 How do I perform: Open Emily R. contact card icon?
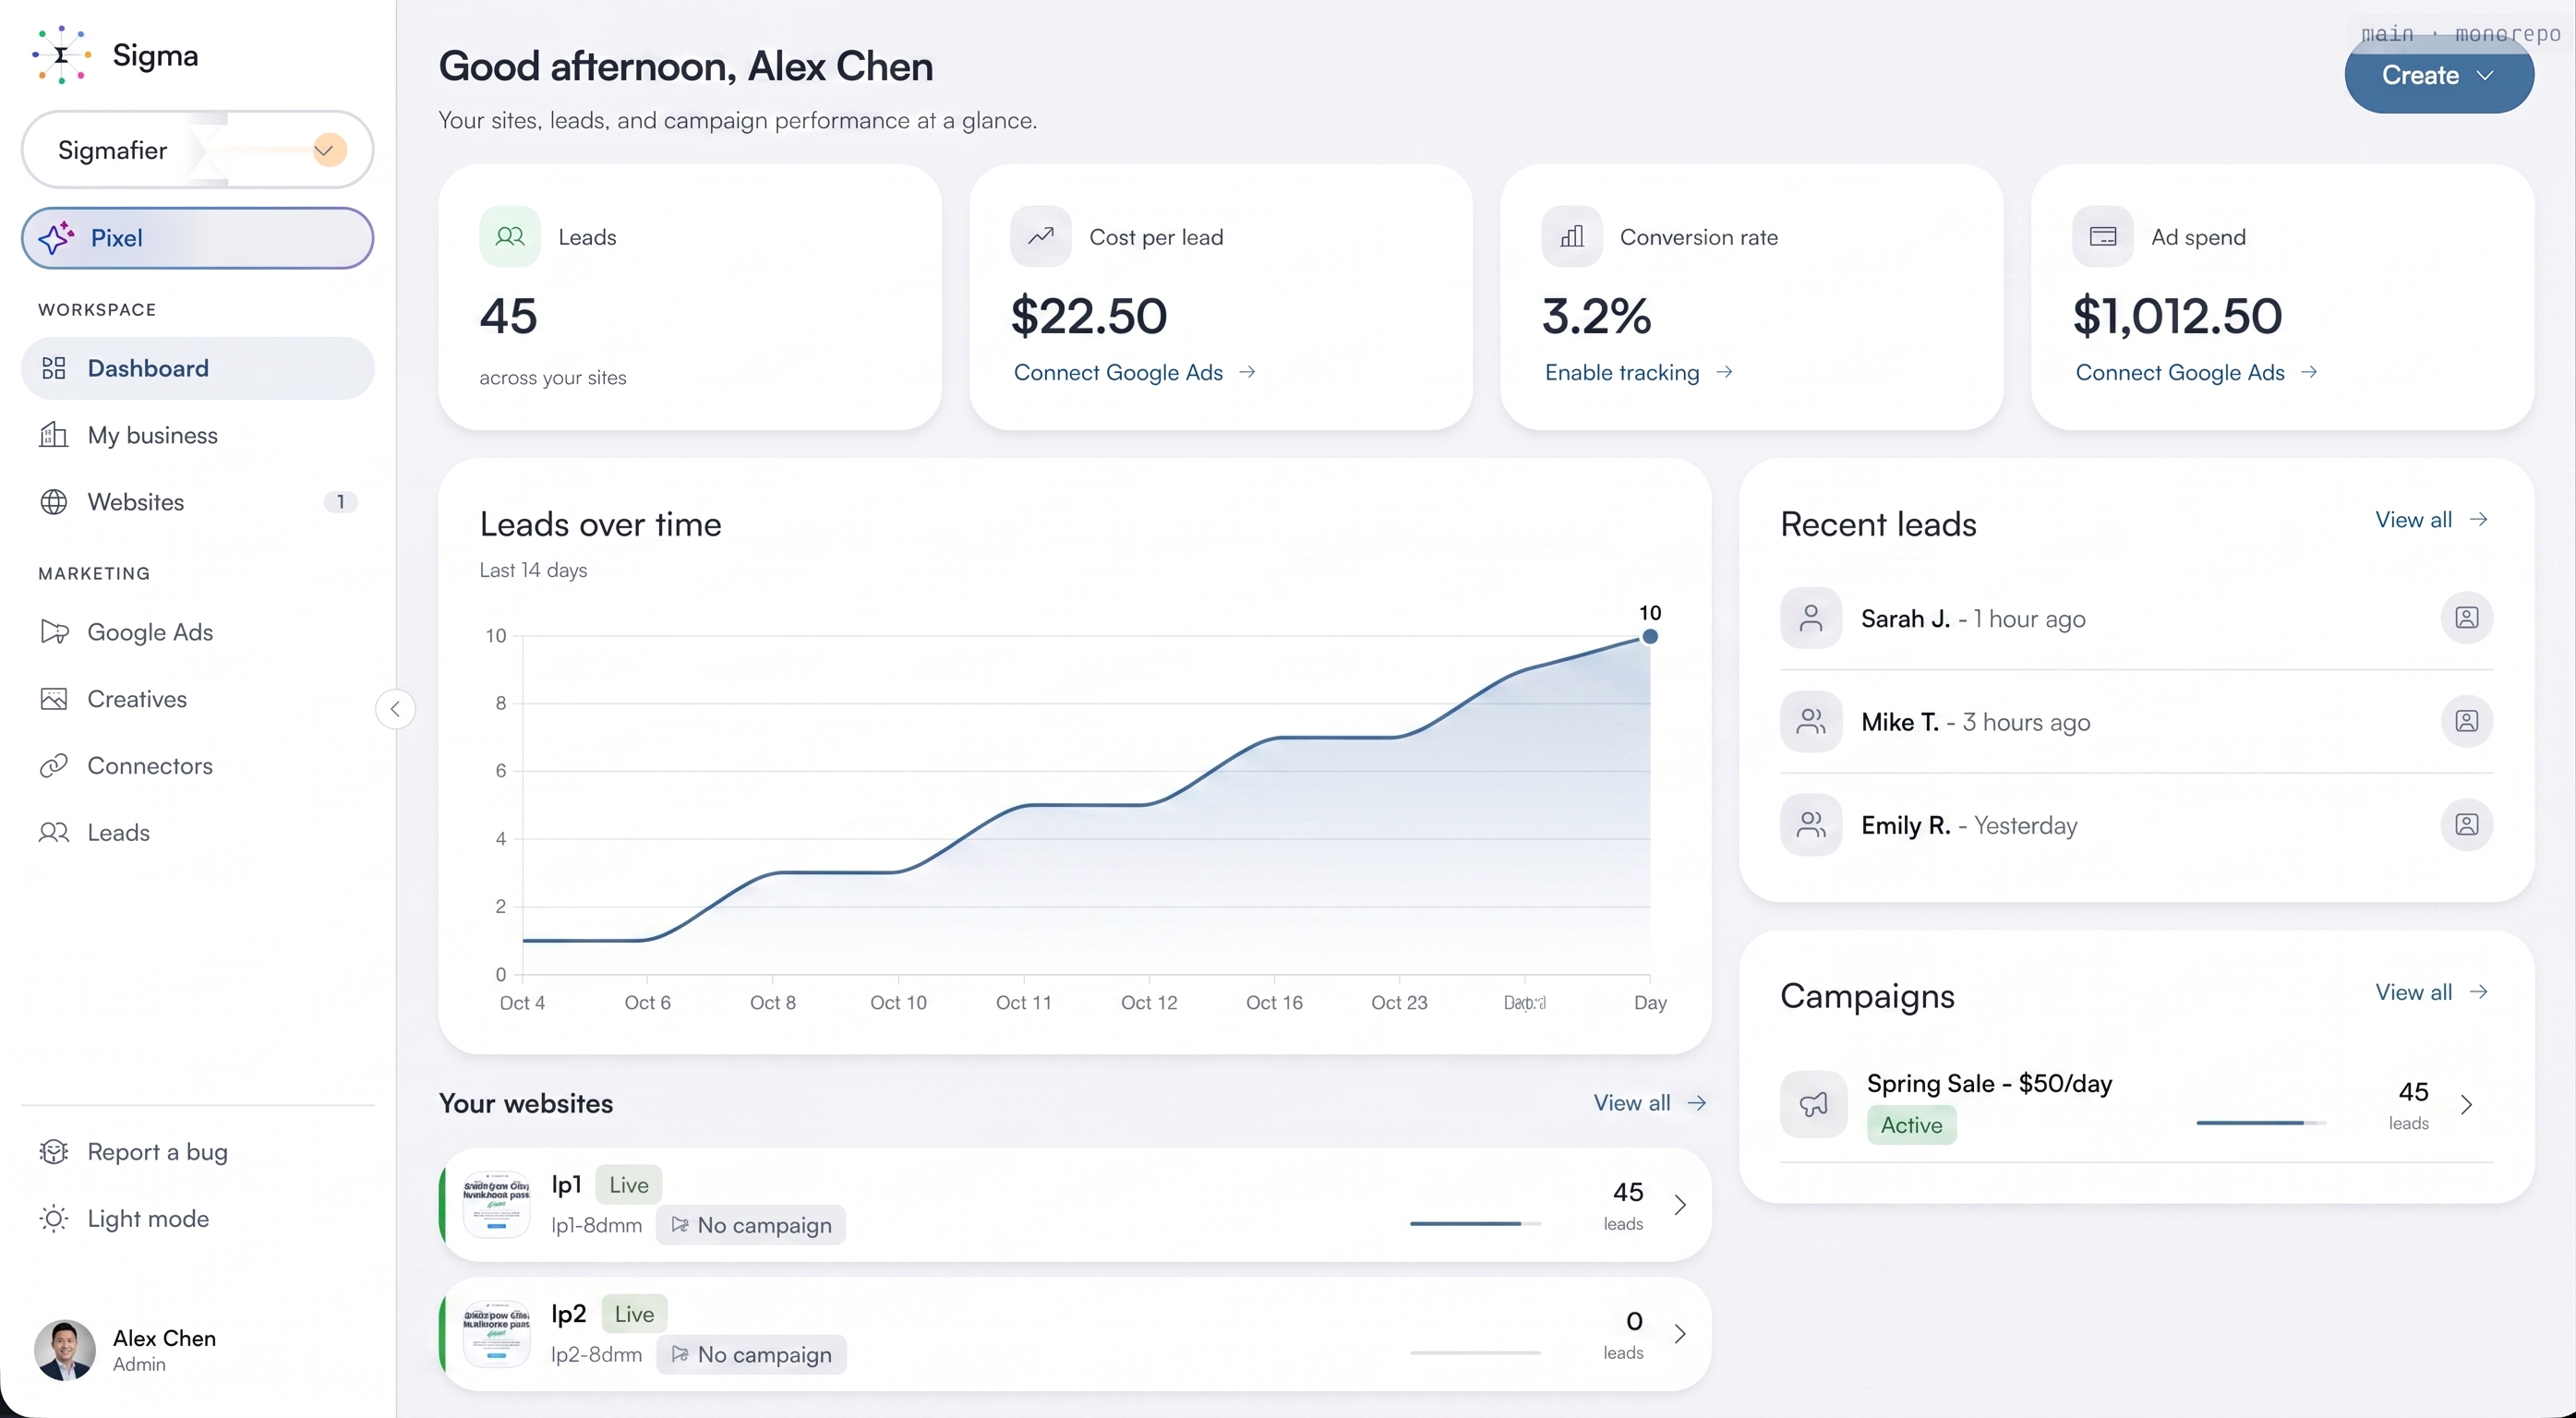click(x=2466, y=825)
